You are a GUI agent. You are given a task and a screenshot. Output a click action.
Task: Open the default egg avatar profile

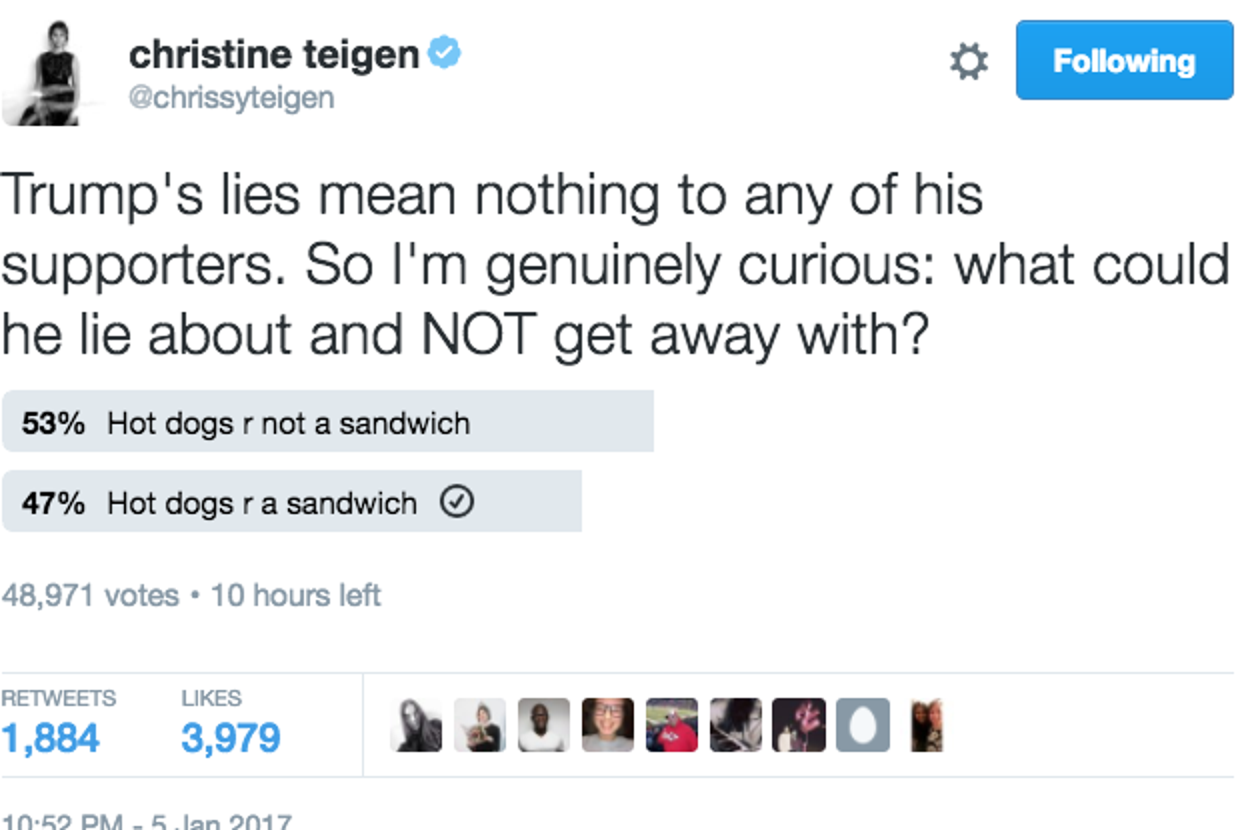coord(862,725)
